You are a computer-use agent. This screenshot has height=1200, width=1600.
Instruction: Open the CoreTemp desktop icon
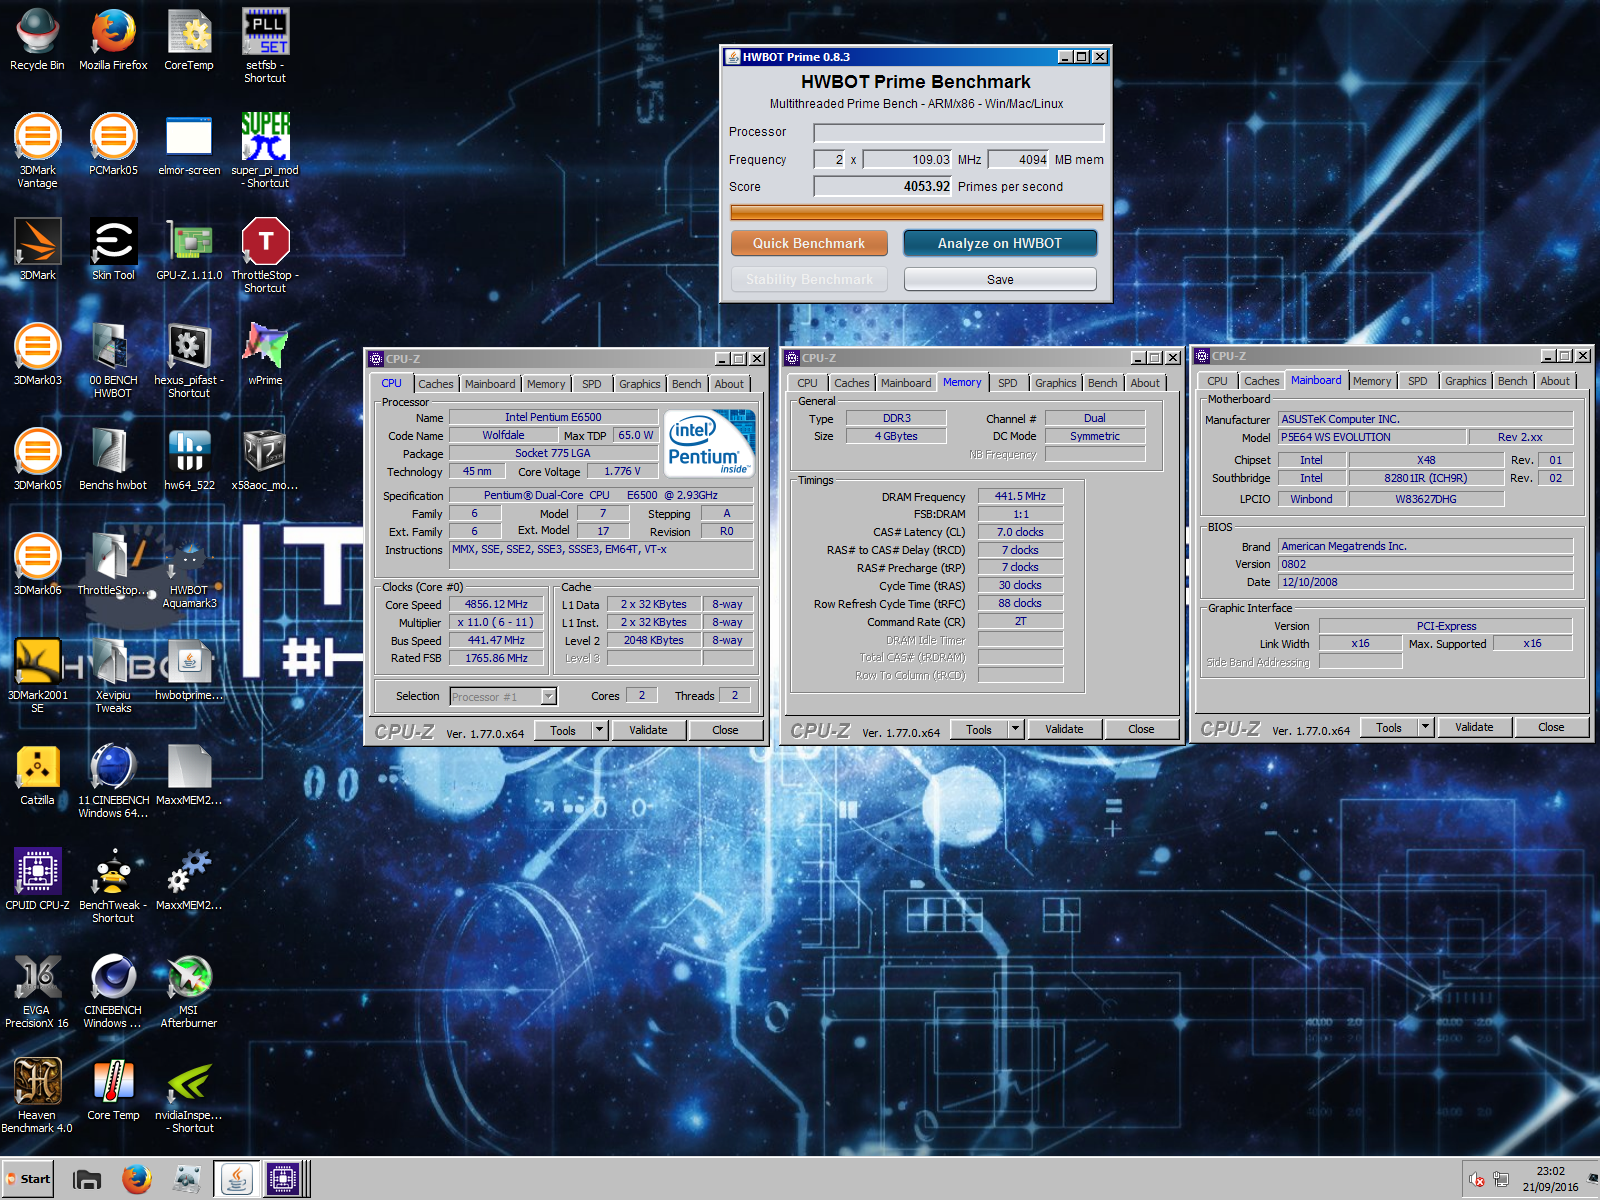pos(189,40)
